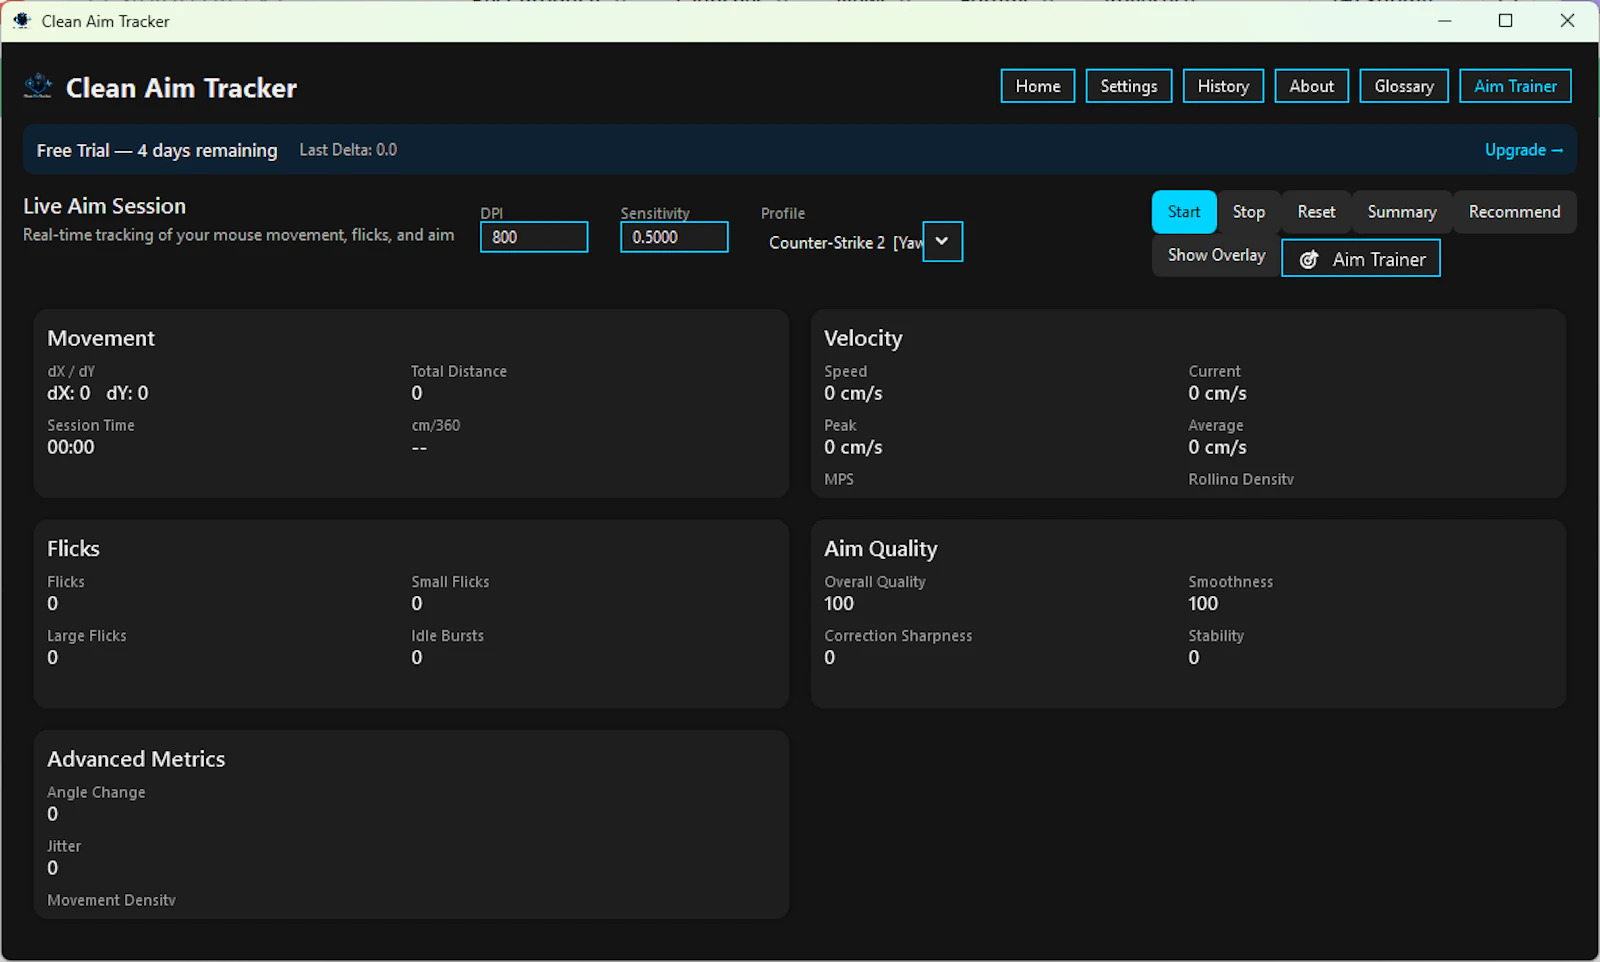Click the Clean Aim Tracker logo icon
The width and height of the screenshot is (1600, 962).
(38, 87)
